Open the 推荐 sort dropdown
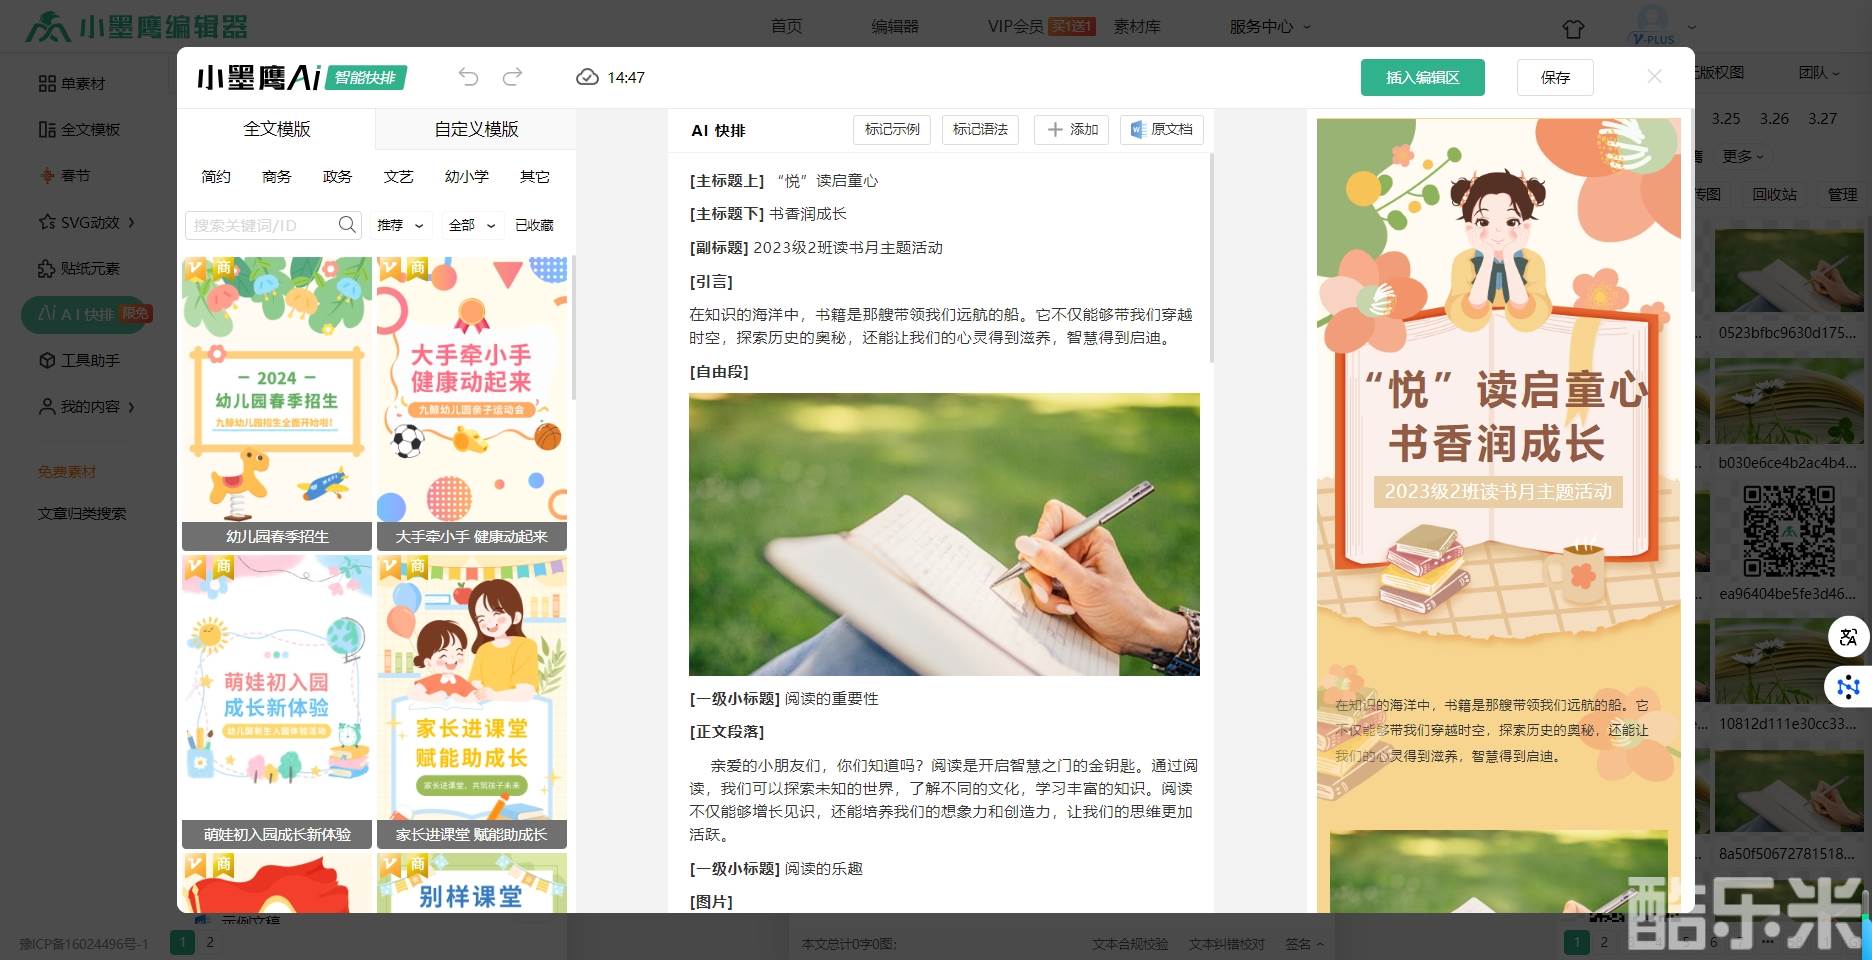Image resolution: width=1872 pixels, height=960 pixels. (400, 225)
